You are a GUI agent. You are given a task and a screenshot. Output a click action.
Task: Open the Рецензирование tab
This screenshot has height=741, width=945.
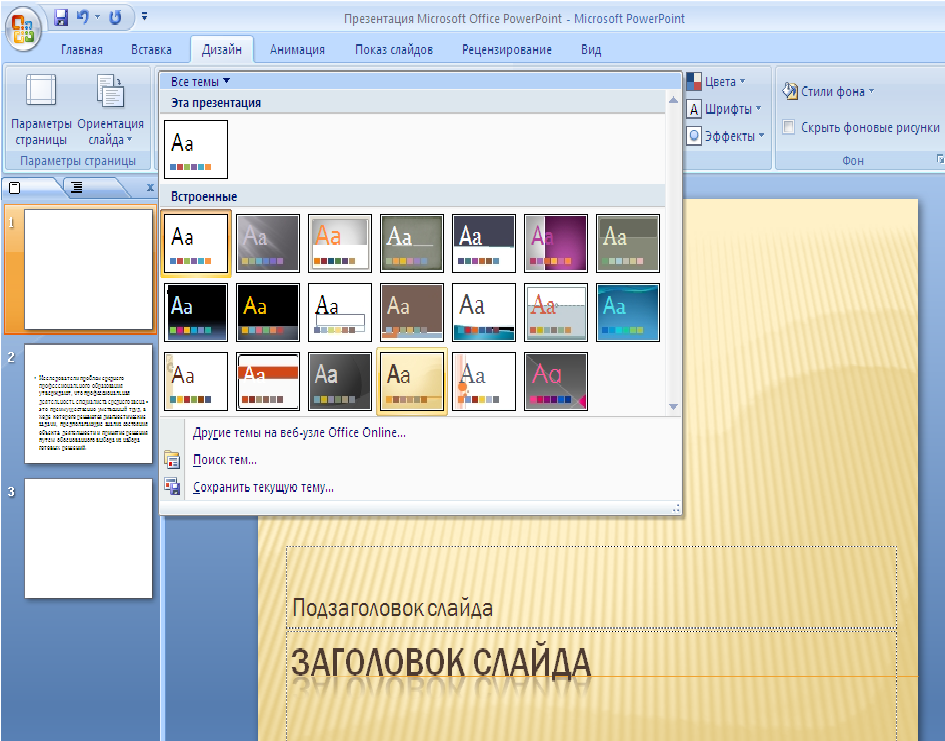coord(507,49)
